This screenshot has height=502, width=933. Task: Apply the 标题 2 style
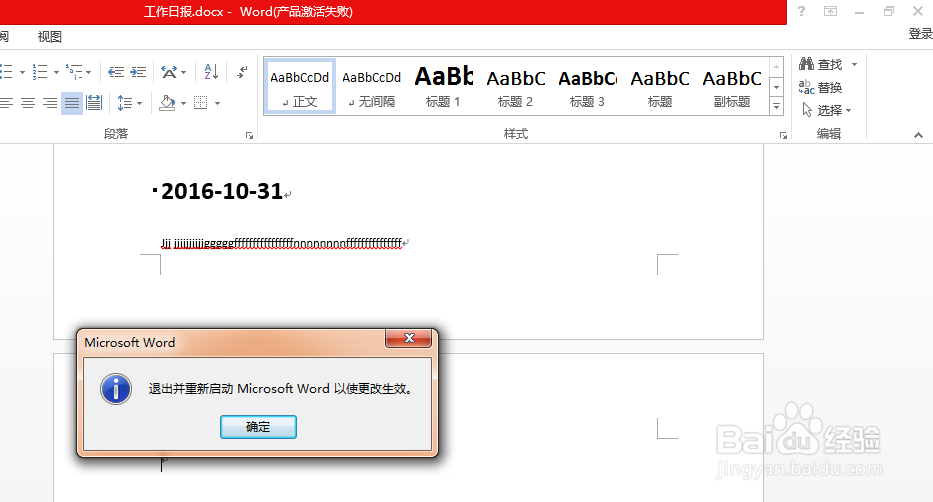pyautogui.click(x=515, y=86)
